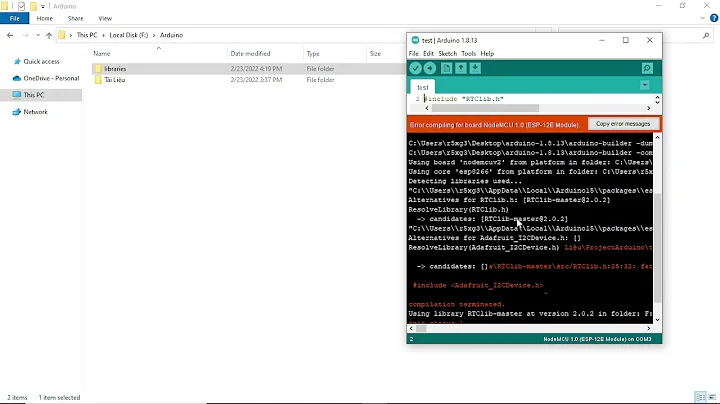The width and height of the screenshot is (720, 404).
Task: Create a new sketch with New icon
Action: tap(446, 68)
